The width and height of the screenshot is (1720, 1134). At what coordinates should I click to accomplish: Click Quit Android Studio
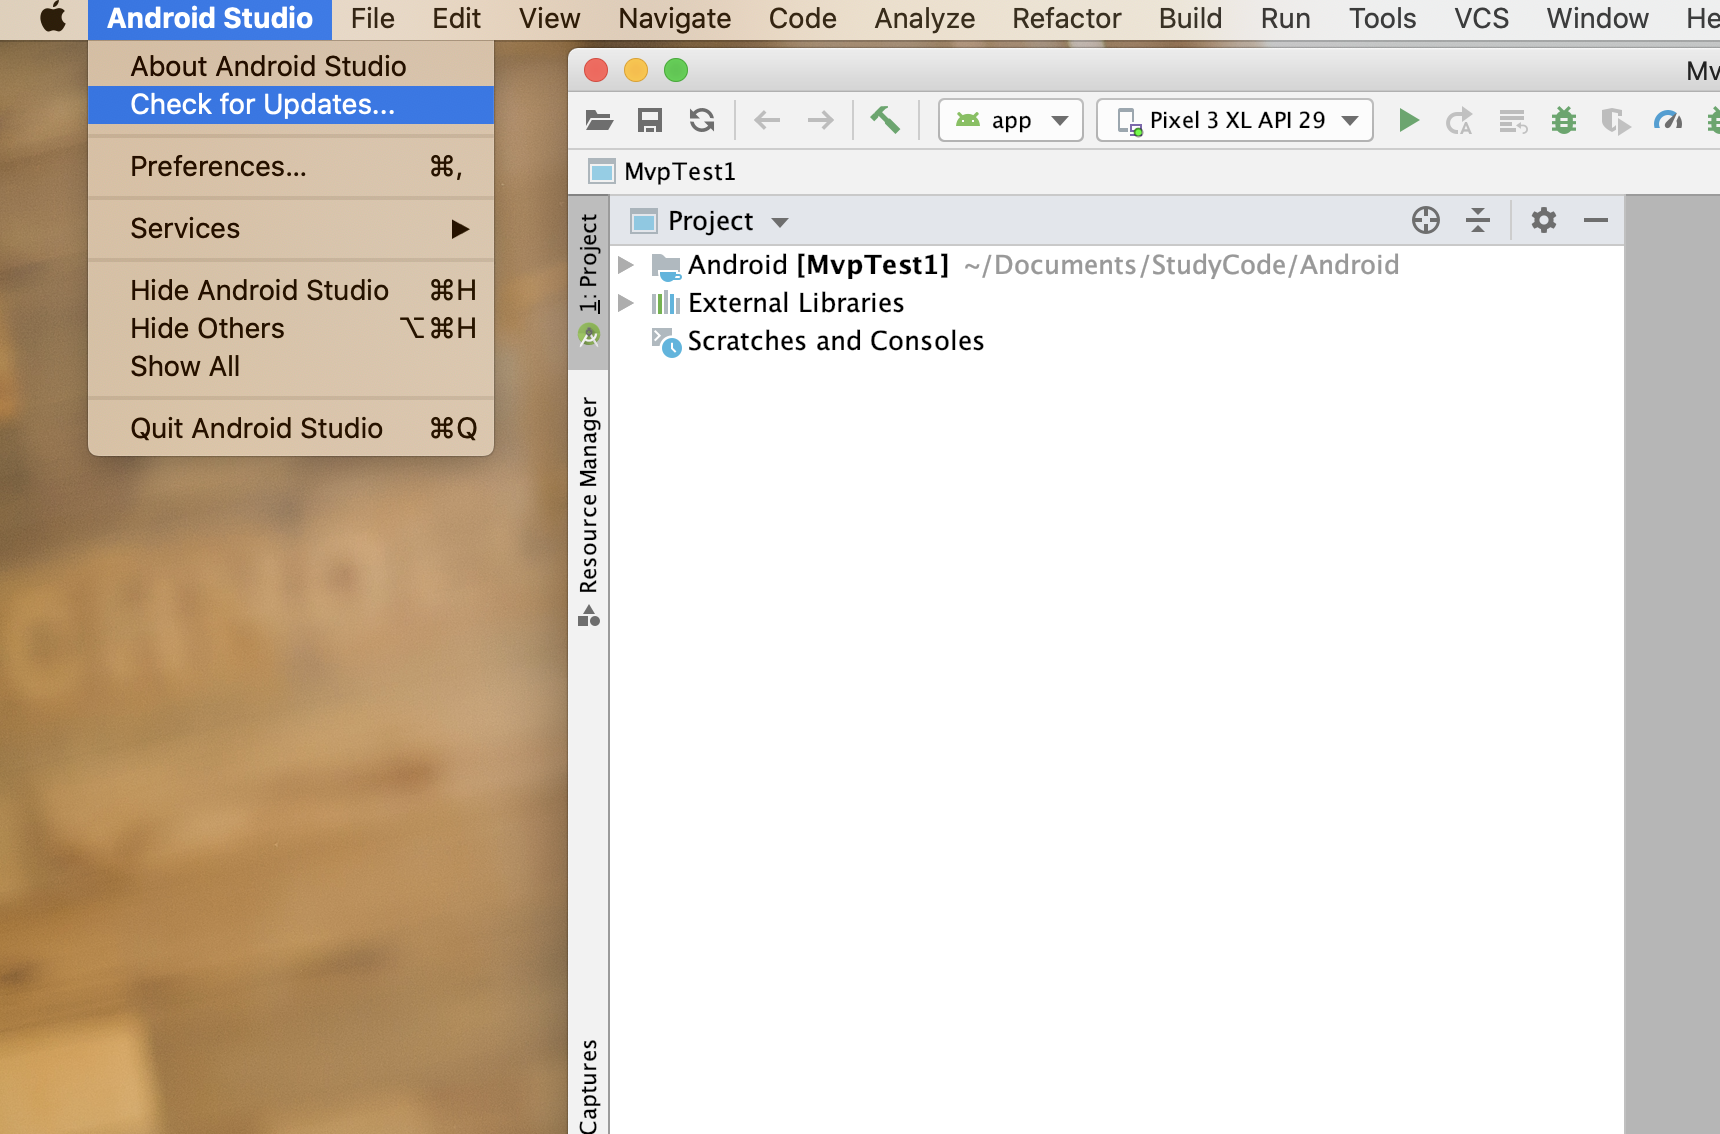click(257, 428)
